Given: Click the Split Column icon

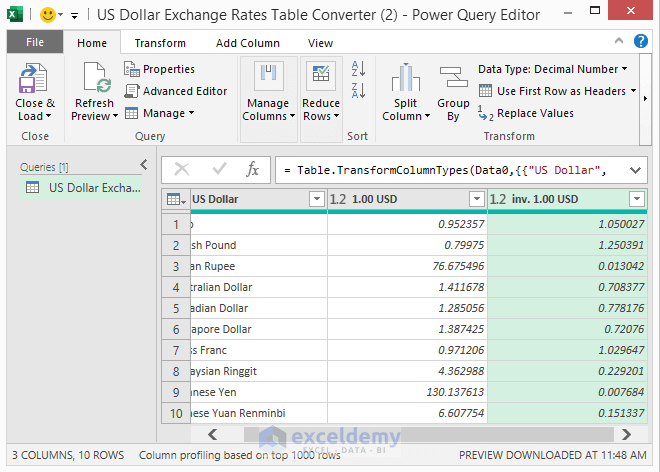Looking at the screenshot, I should (x=406, y=77).
